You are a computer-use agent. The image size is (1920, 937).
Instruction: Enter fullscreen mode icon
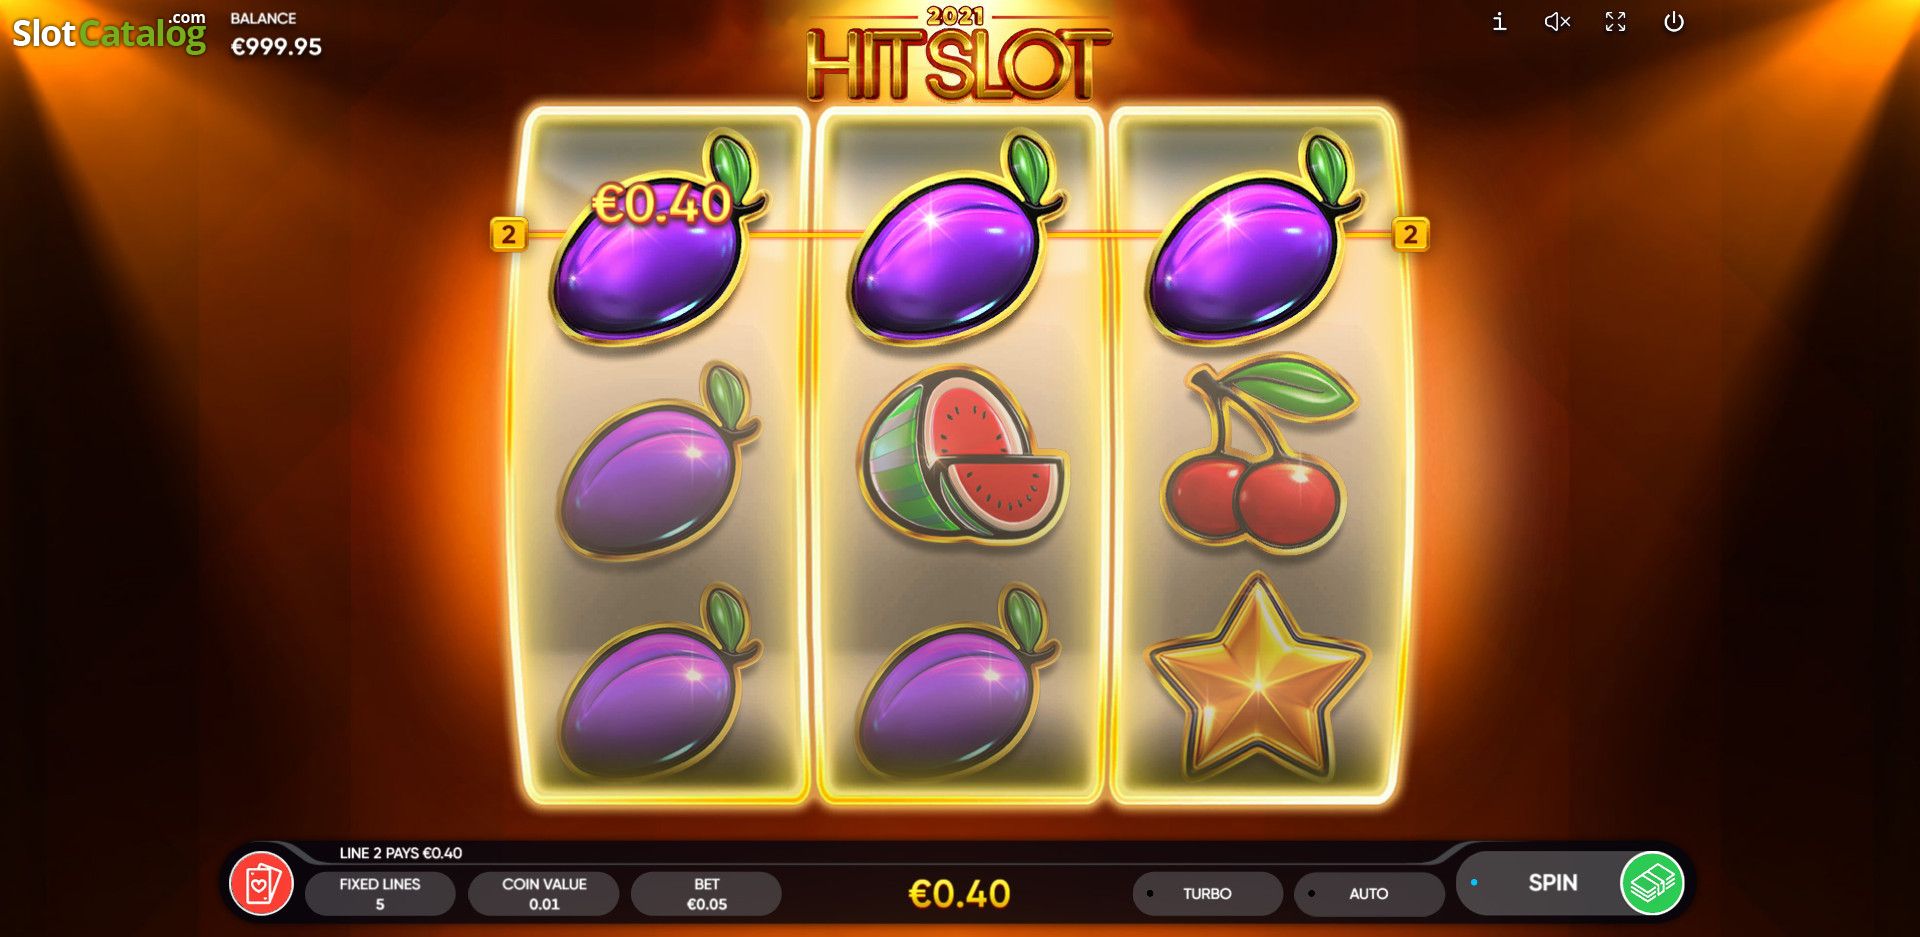pyautogui.click(x=1615, y=22)
